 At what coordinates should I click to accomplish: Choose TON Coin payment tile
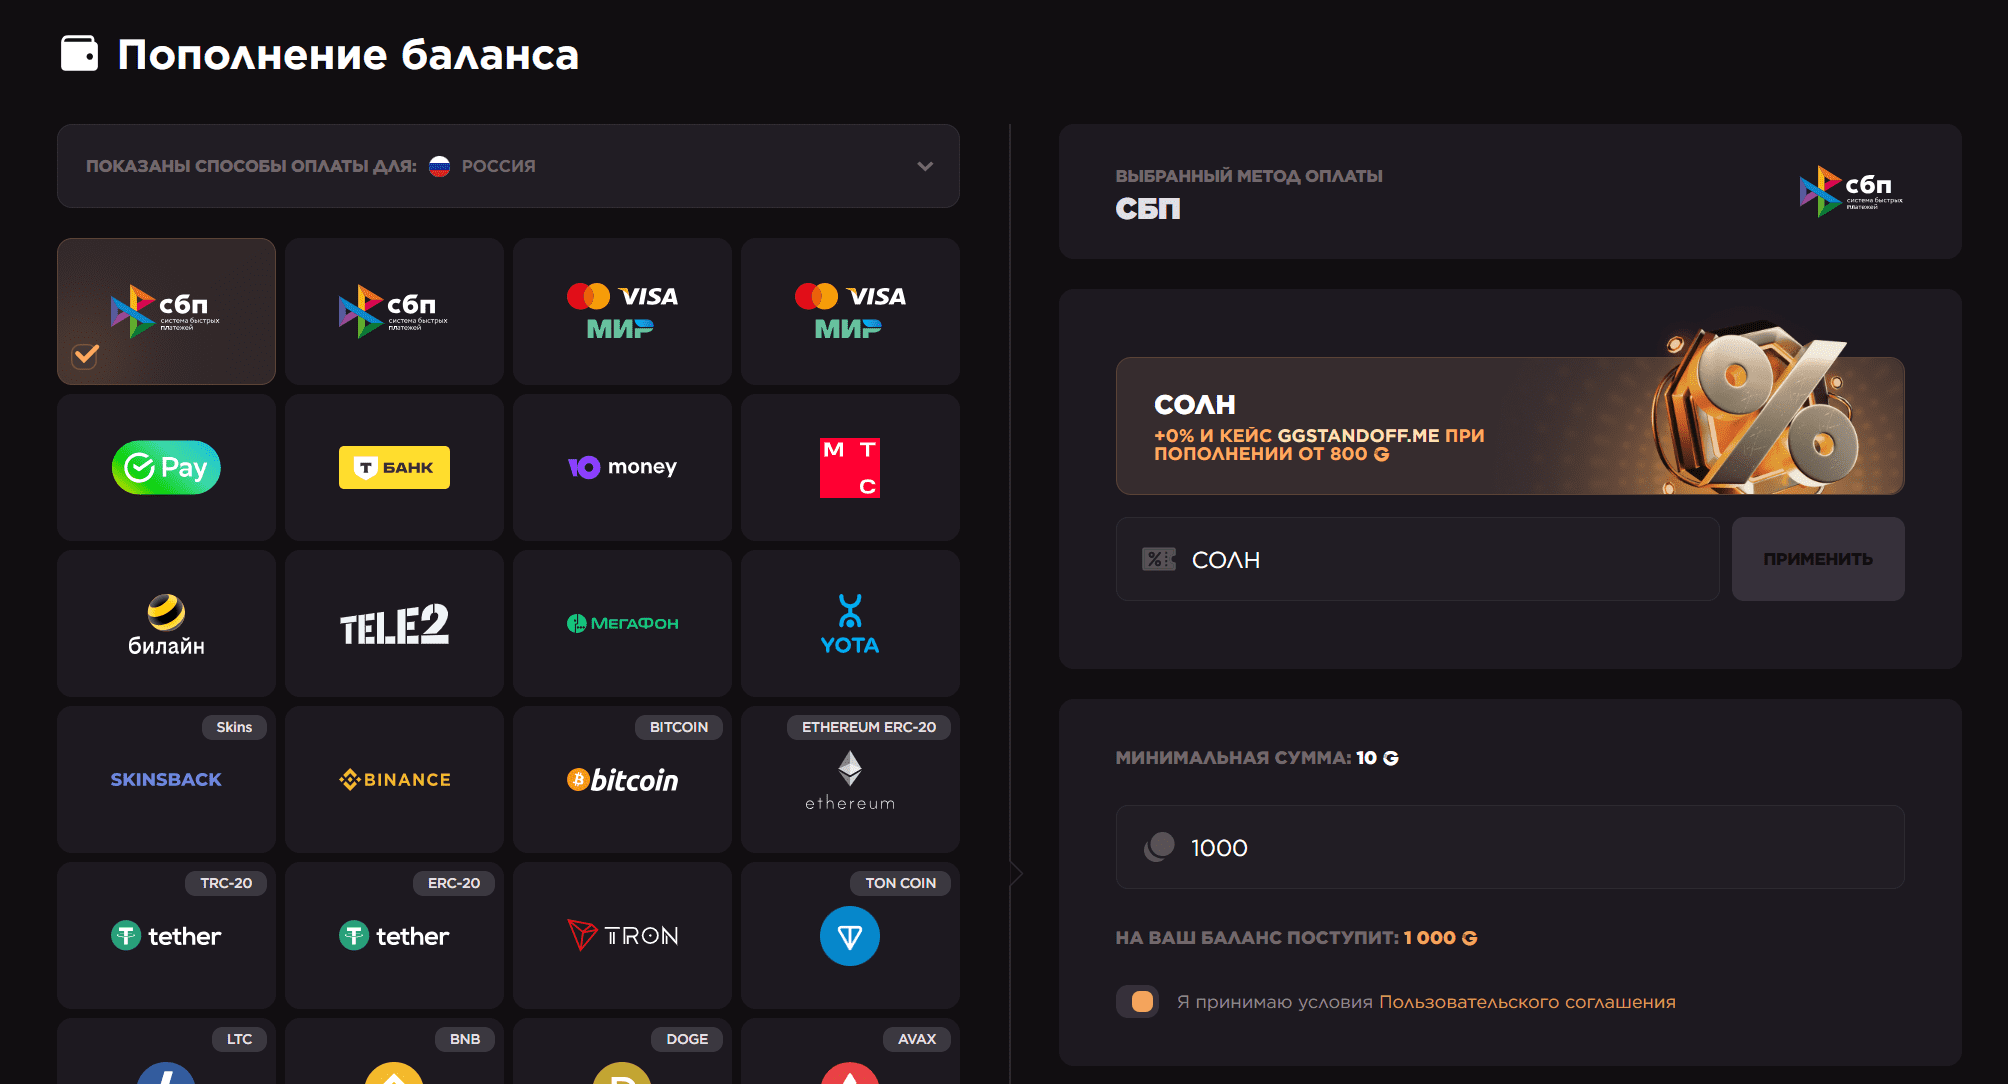(850, 936)
